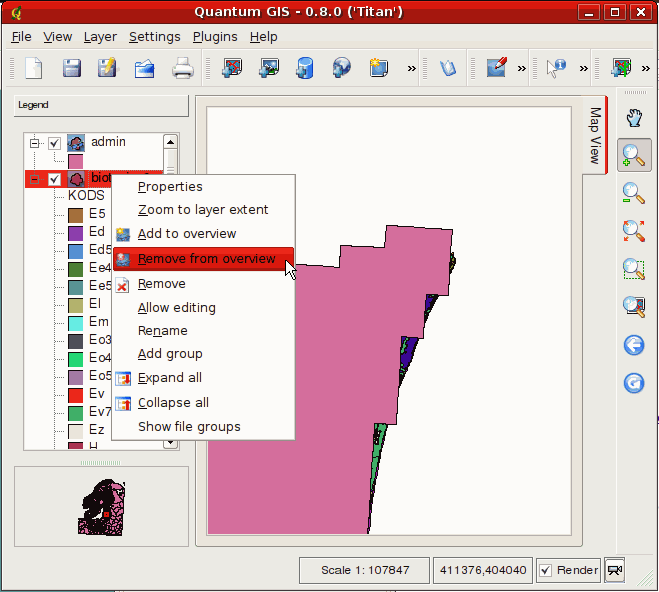This screenshot has height=592, width=659.
Task: Toggle the highlighted biotopi layer visibility checkbox
Action: [x=54, y=179]
